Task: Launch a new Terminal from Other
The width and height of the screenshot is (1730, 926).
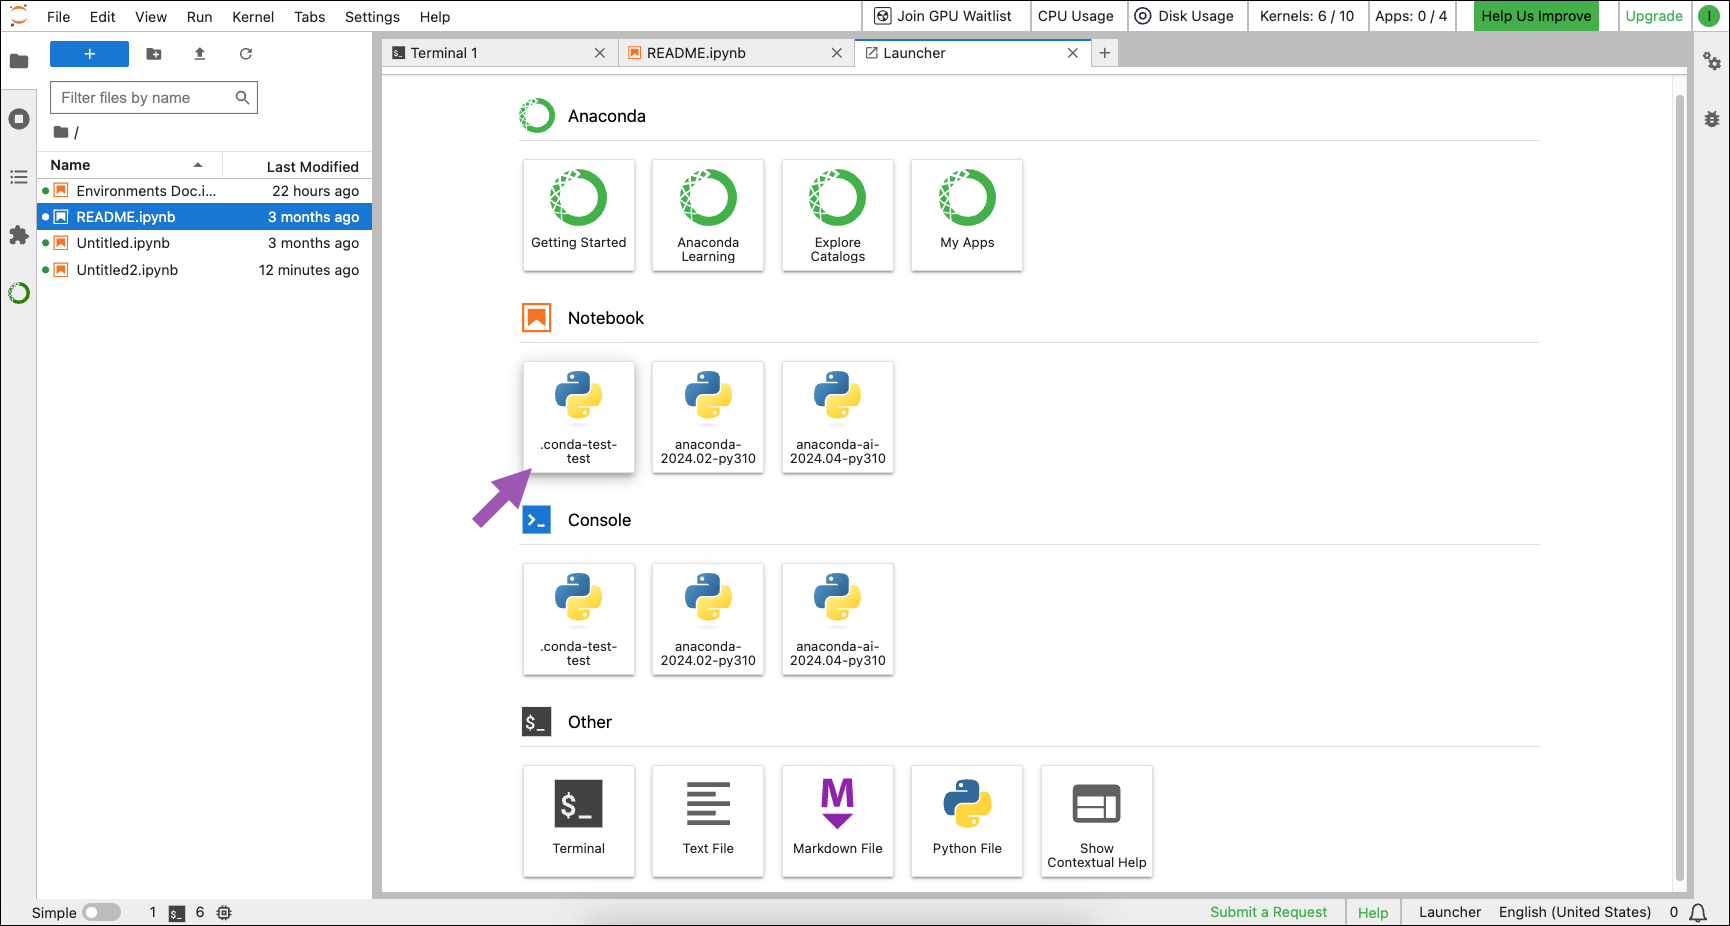Action: [579, 821]
